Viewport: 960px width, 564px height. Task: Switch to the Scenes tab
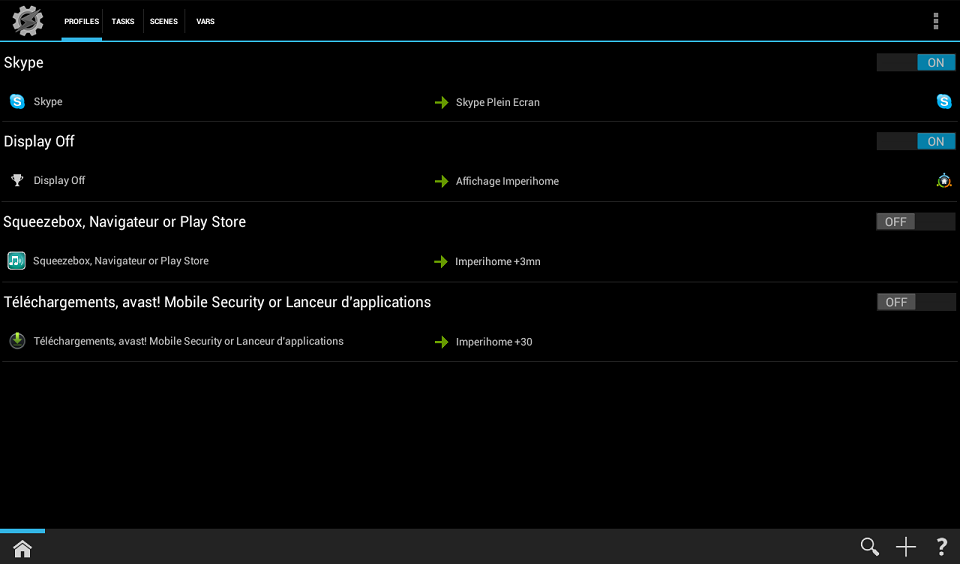(x=163, y=21)
